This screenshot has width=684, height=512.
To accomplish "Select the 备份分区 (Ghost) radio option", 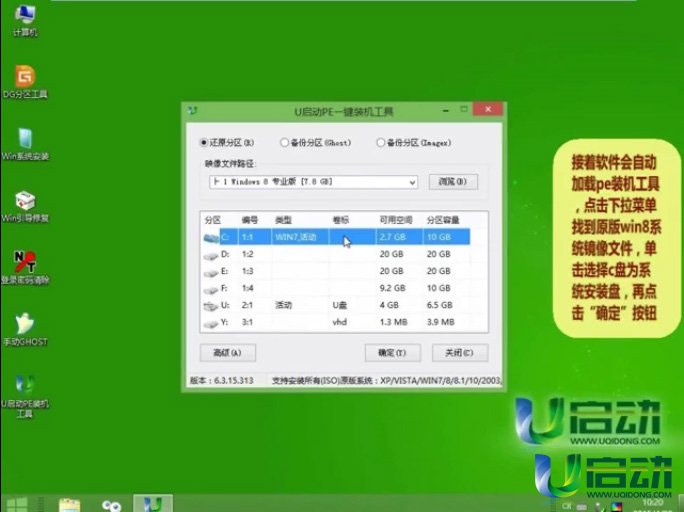I will coord(315,143).
